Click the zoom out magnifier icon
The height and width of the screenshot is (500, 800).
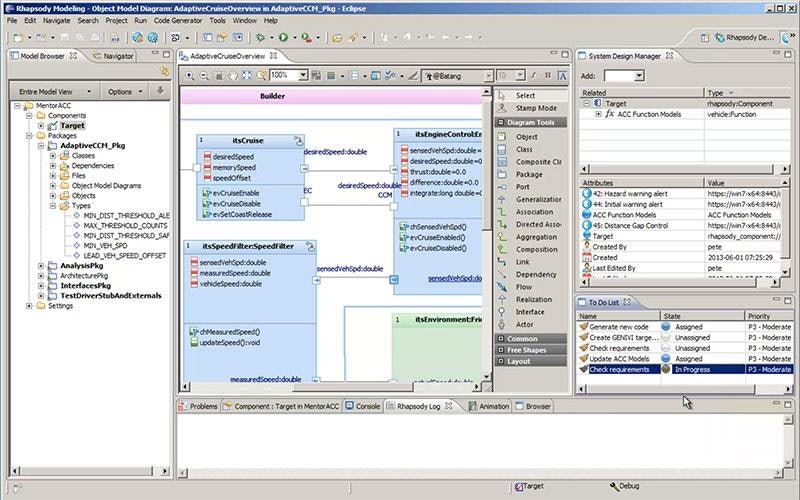[204, 76]
